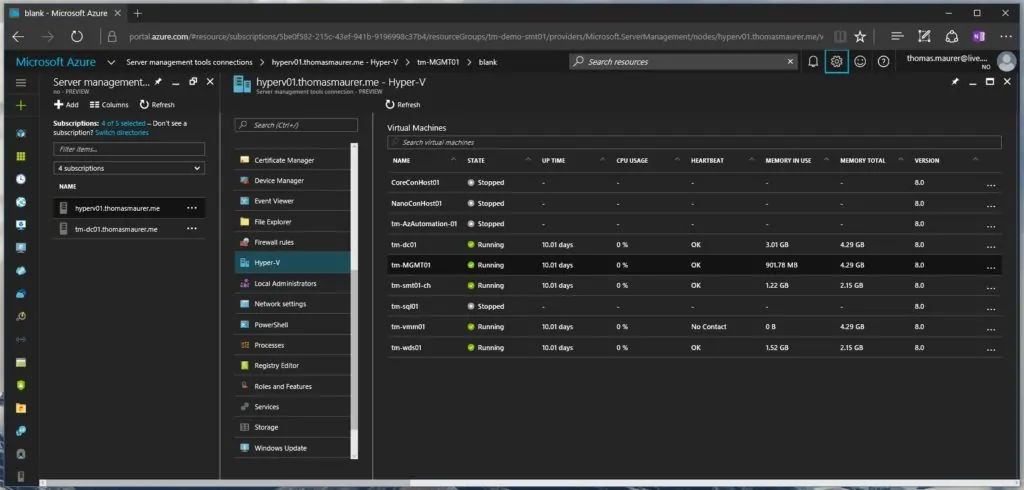Click the OneNote extension icon
This screenshot has height=490, width=1024.
coord(978,37)
